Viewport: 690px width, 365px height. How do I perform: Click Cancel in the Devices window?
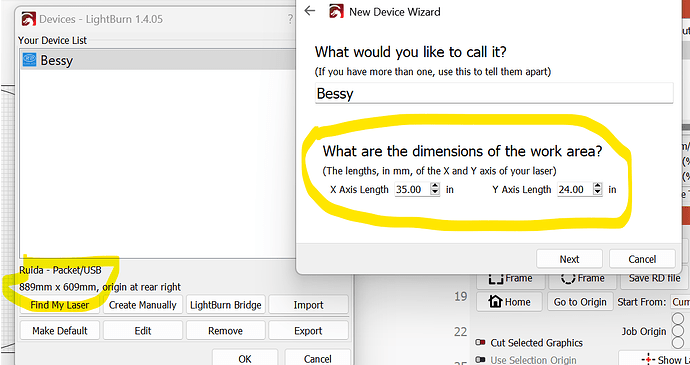point(317,358)
